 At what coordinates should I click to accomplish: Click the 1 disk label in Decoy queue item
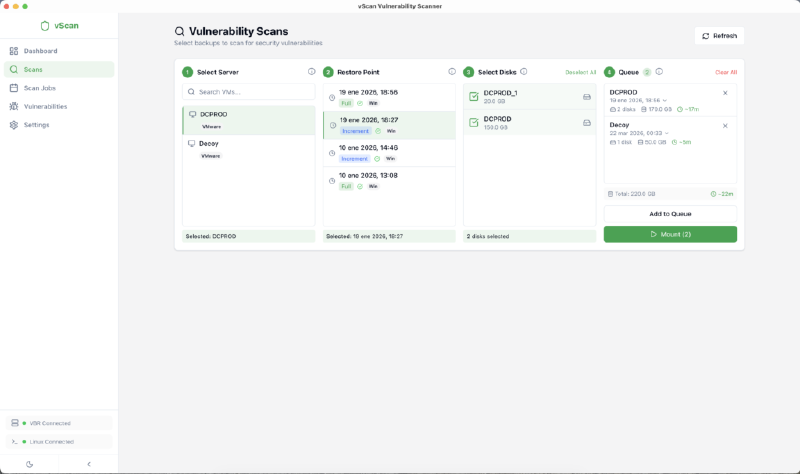coord(620,142)
